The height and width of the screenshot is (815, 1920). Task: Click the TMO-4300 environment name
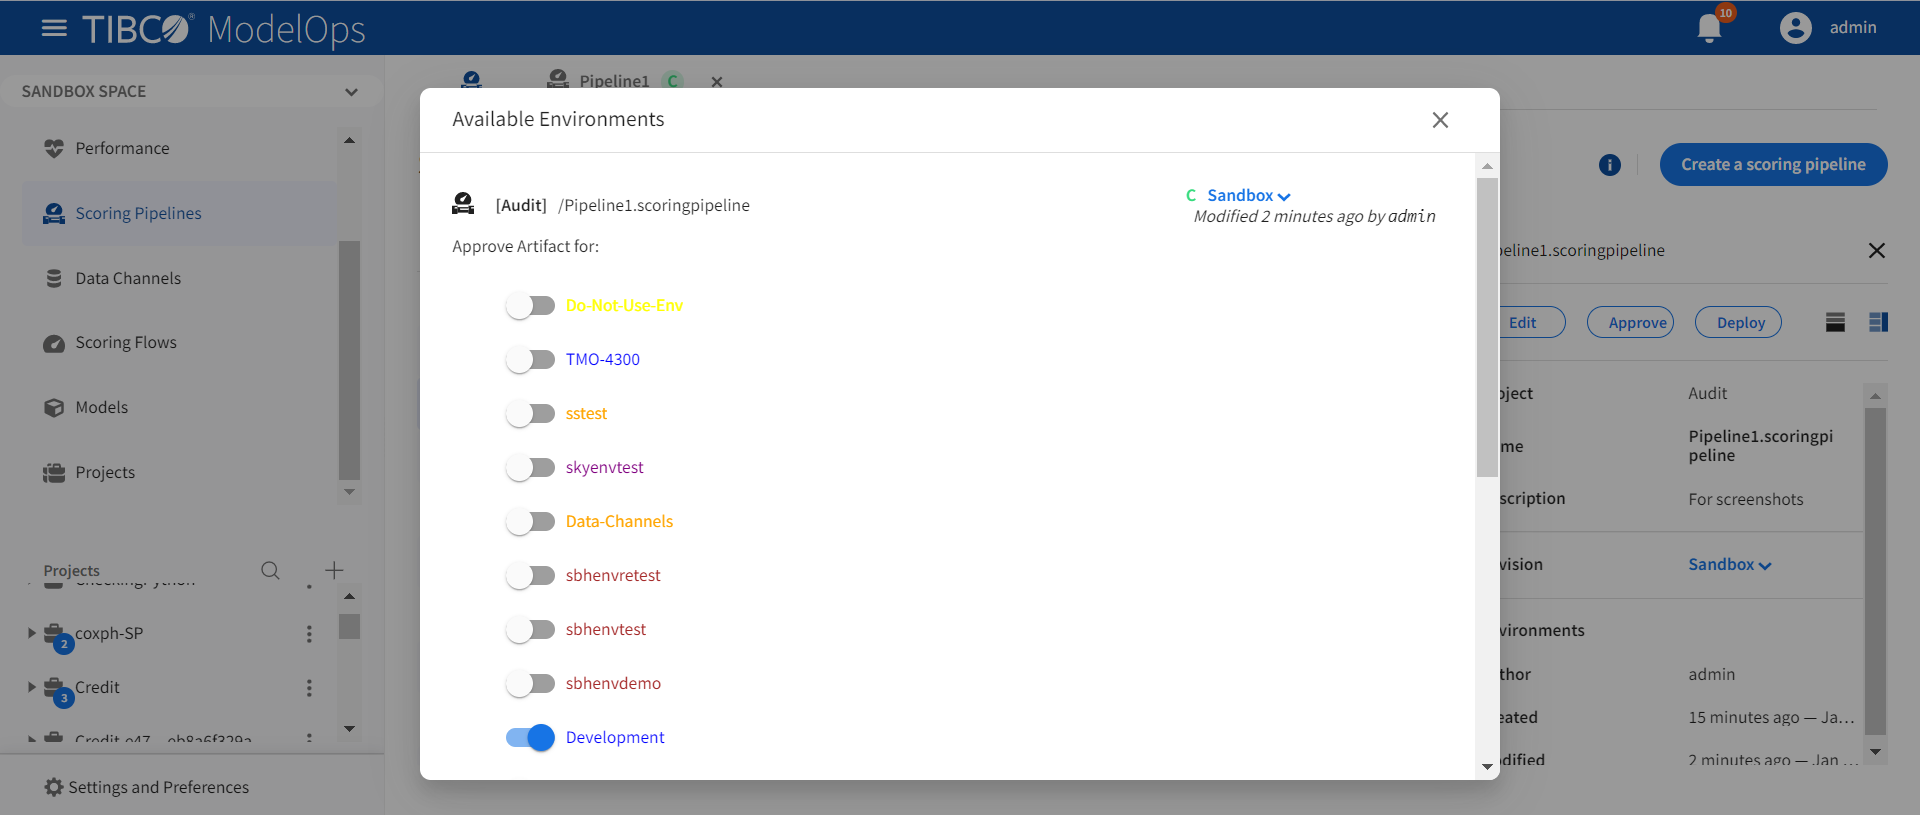point(603,360)
